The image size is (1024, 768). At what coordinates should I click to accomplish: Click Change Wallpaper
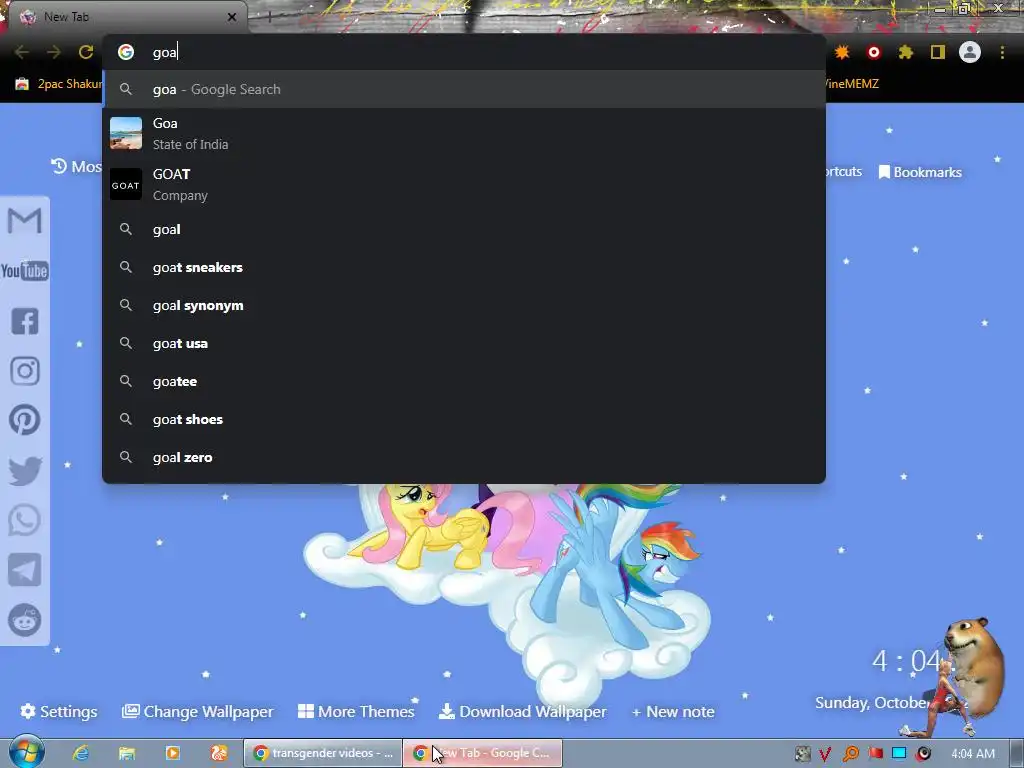[197, 711]
